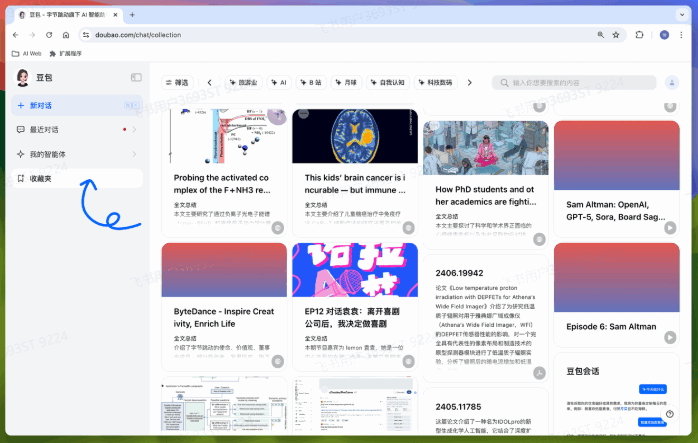Open a new browser tab
Image resolution: width=698 pixels, height=443 pixels.
(x=132, y=15)
